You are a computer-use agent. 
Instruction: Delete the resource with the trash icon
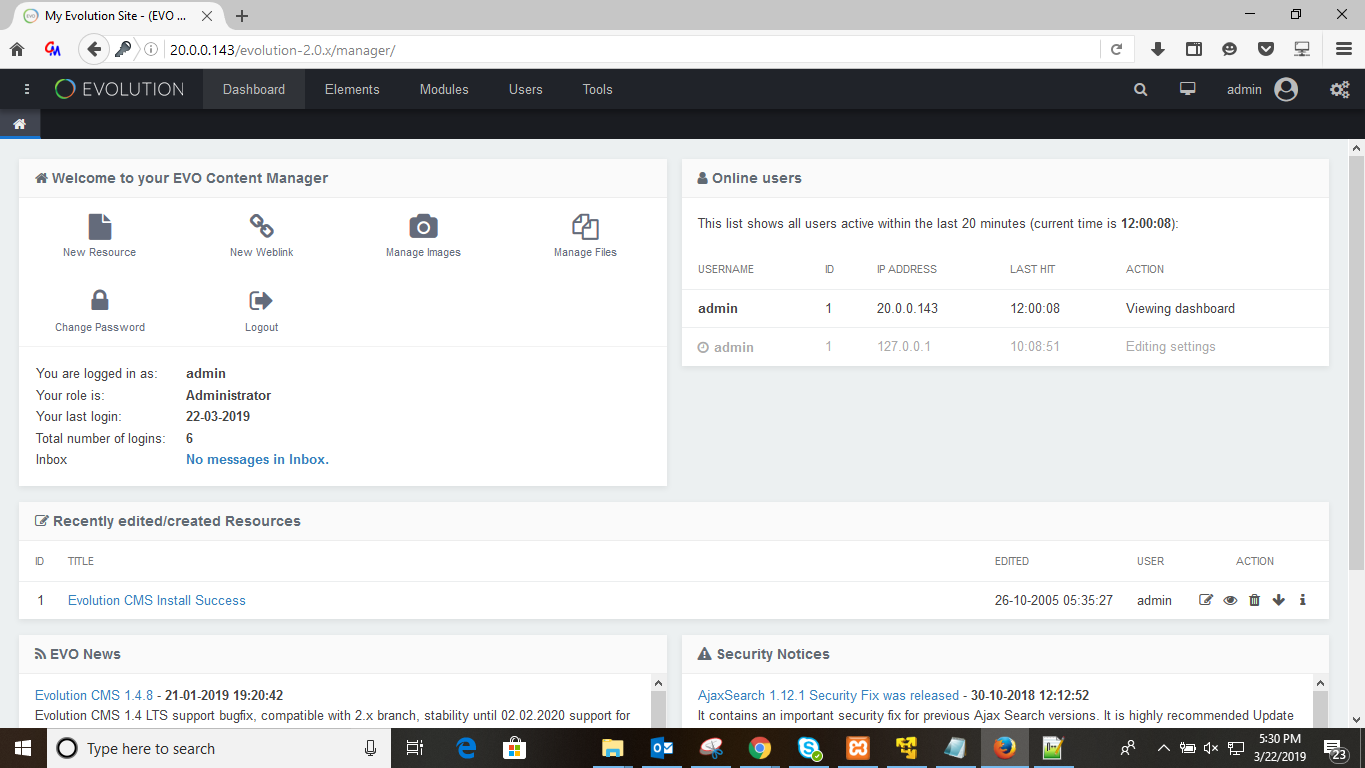click(x=1254, y=600)
